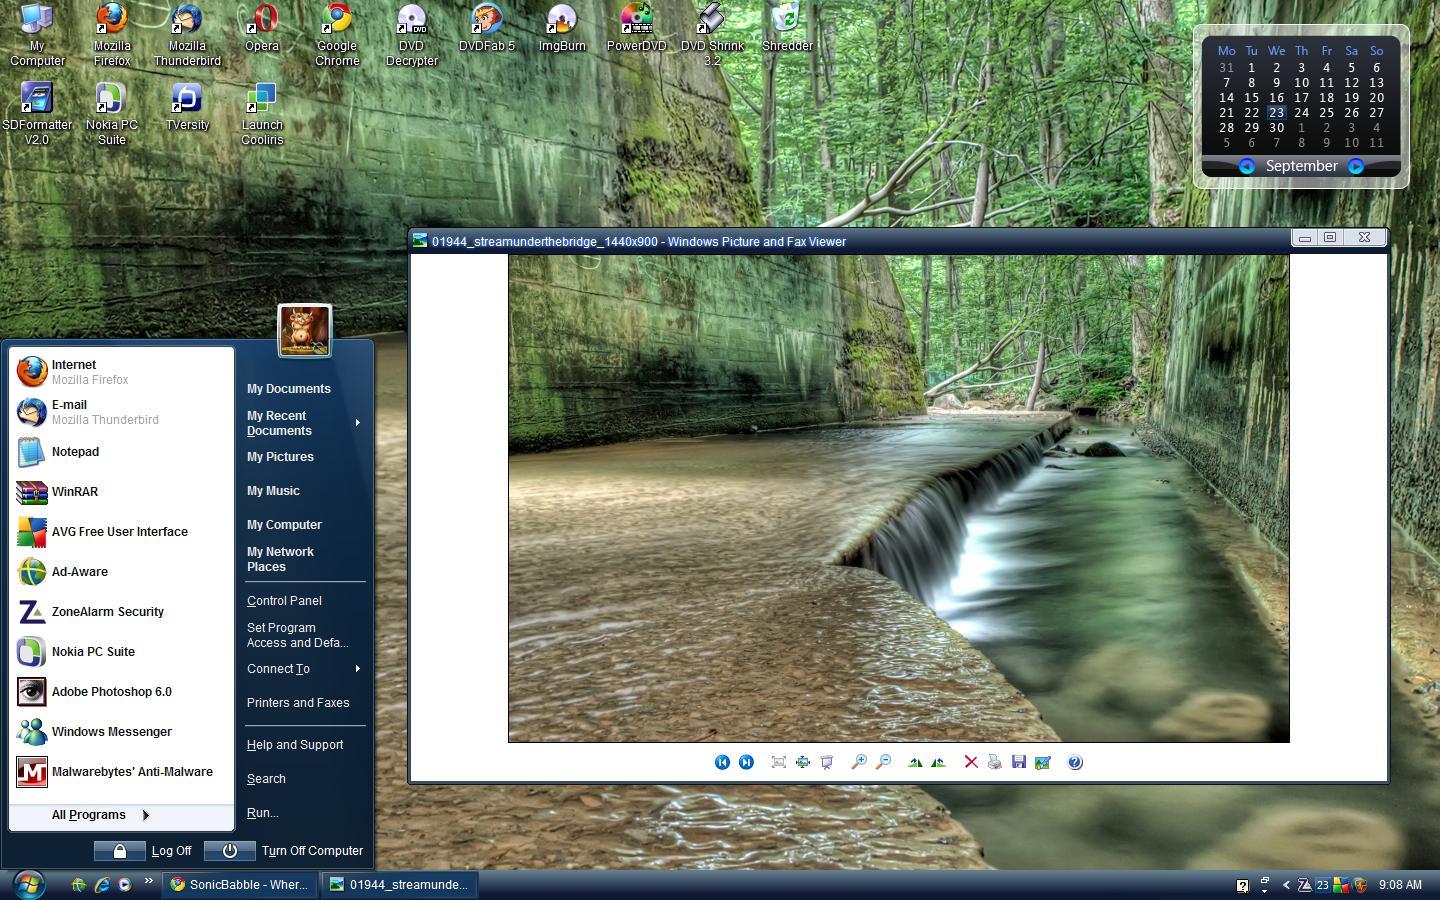
Task: Delete image with red X icon
Action: [x=971, y=762]
